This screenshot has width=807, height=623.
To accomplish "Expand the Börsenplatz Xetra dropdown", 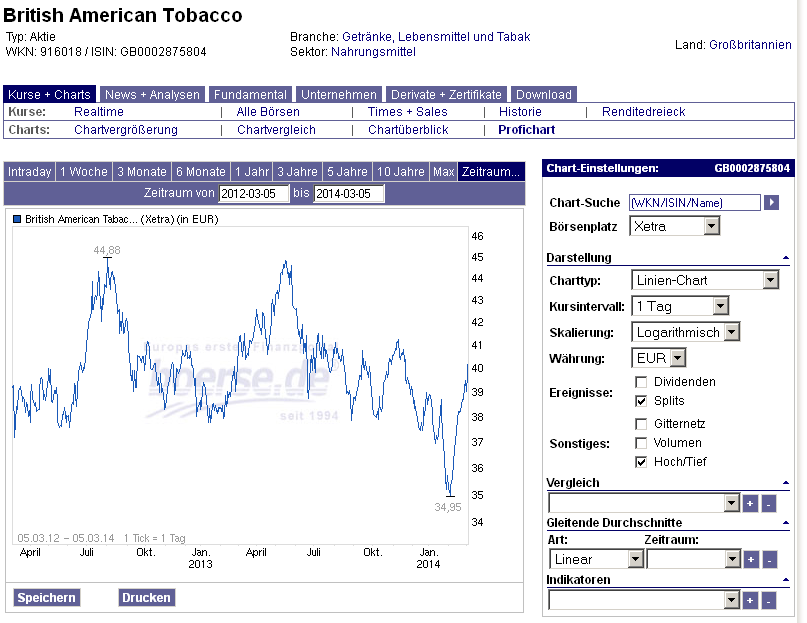I will [x=711, y=227].
